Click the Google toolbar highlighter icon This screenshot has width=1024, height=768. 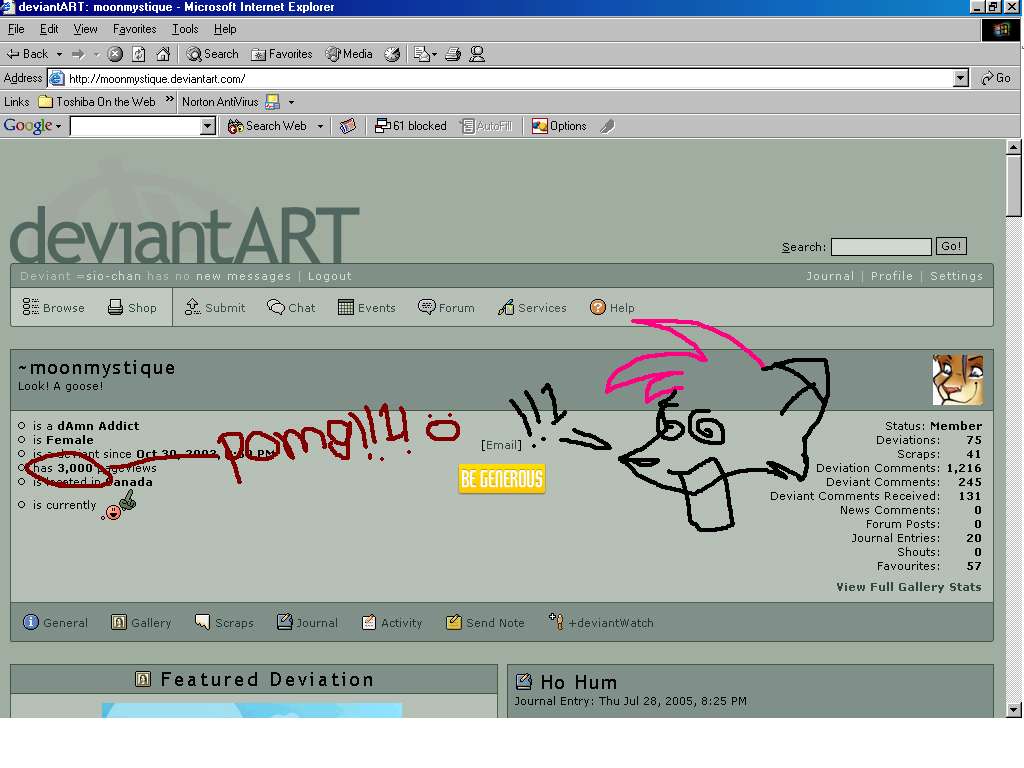pyautogui.click(x=607, y=126)
